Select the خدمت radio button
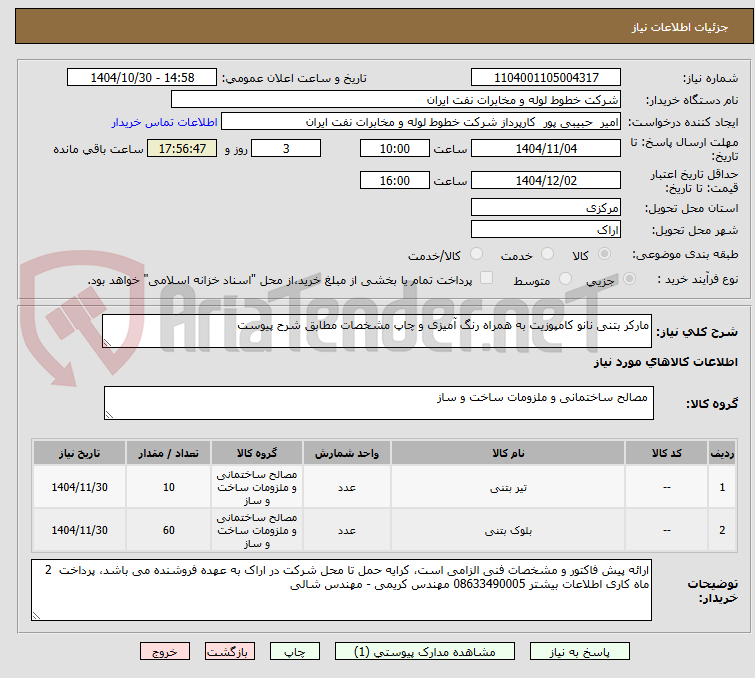This screenshot has height=678, width=755. [547, 254]
